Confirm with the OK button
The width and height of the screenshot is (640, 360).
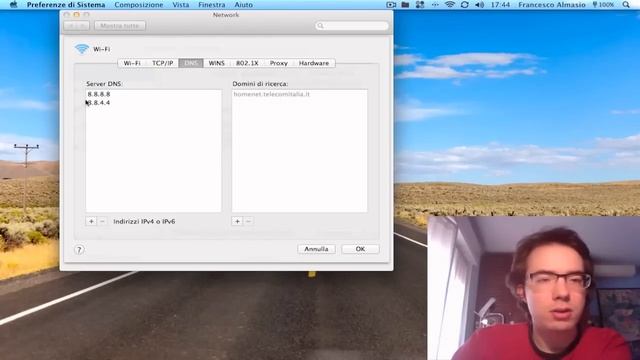point(360,249)
